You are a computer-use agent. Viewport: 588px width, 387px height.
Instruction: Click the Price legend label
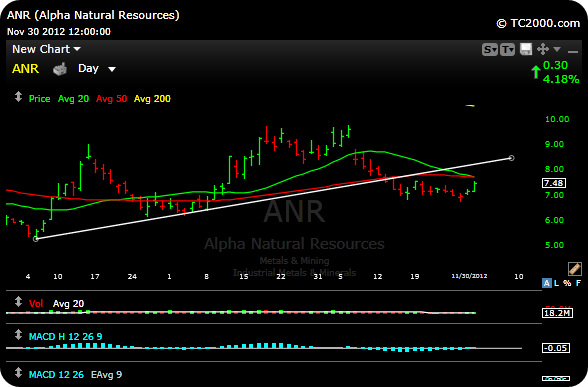[x=39, y=99]
